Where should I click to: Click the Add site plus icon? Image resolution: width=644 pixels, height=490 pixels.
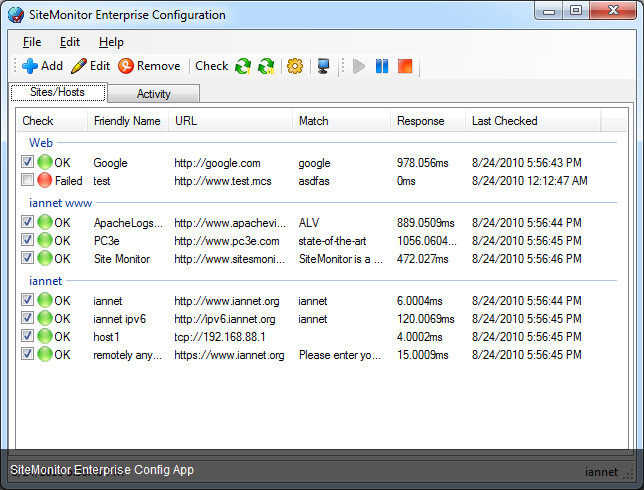(29, 66)
